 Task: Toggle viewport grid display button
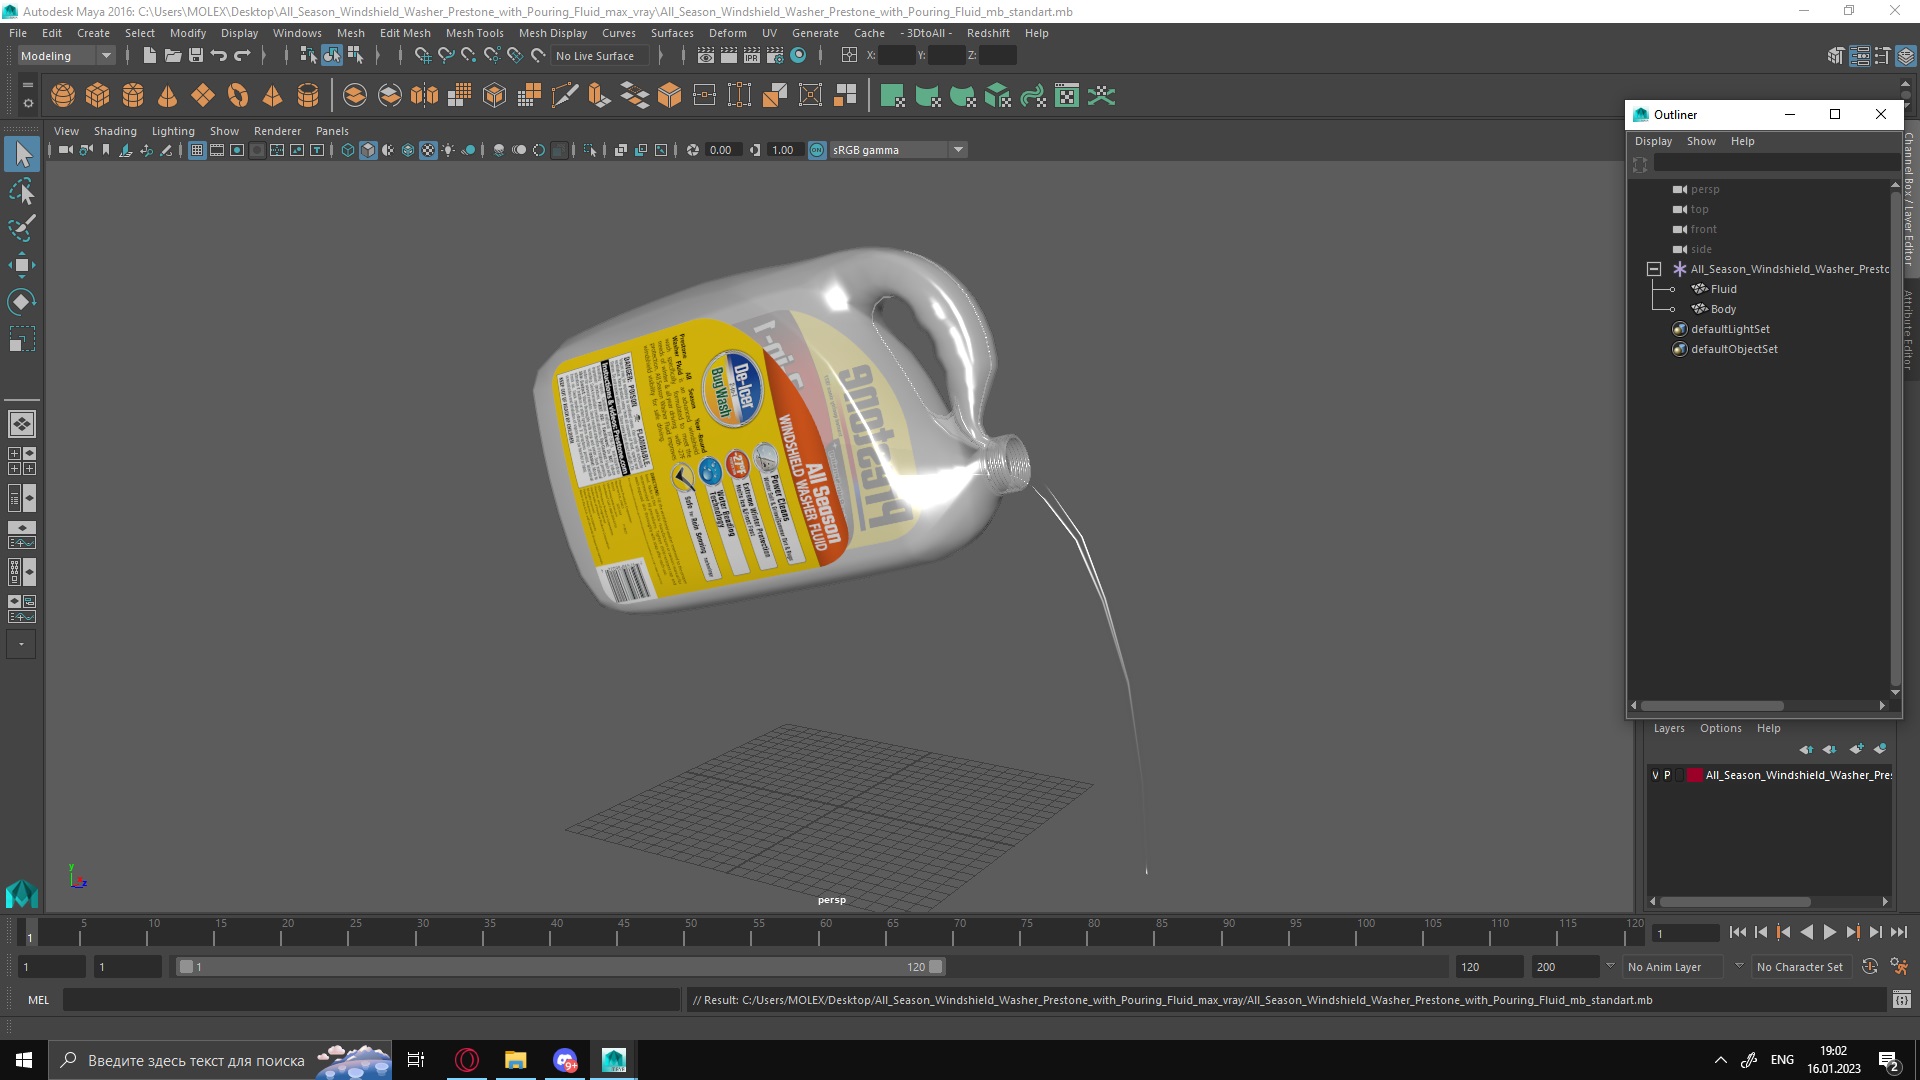coord(197,150)
